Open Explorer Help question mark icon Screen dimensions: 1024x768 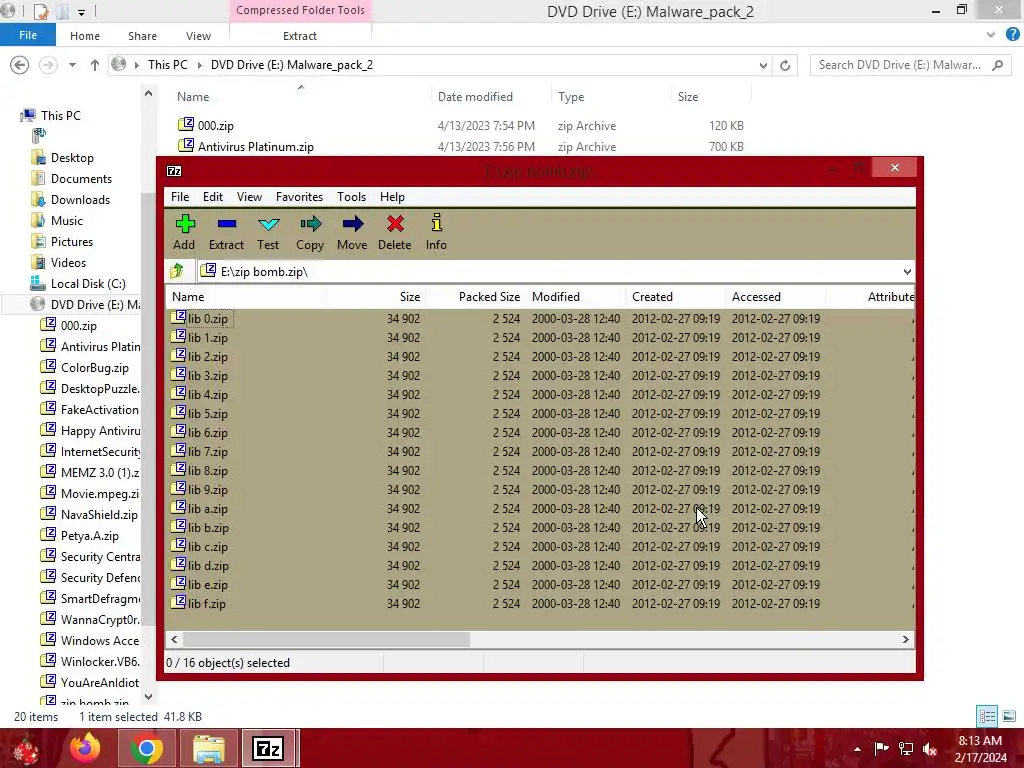[x=1012, y=35]
